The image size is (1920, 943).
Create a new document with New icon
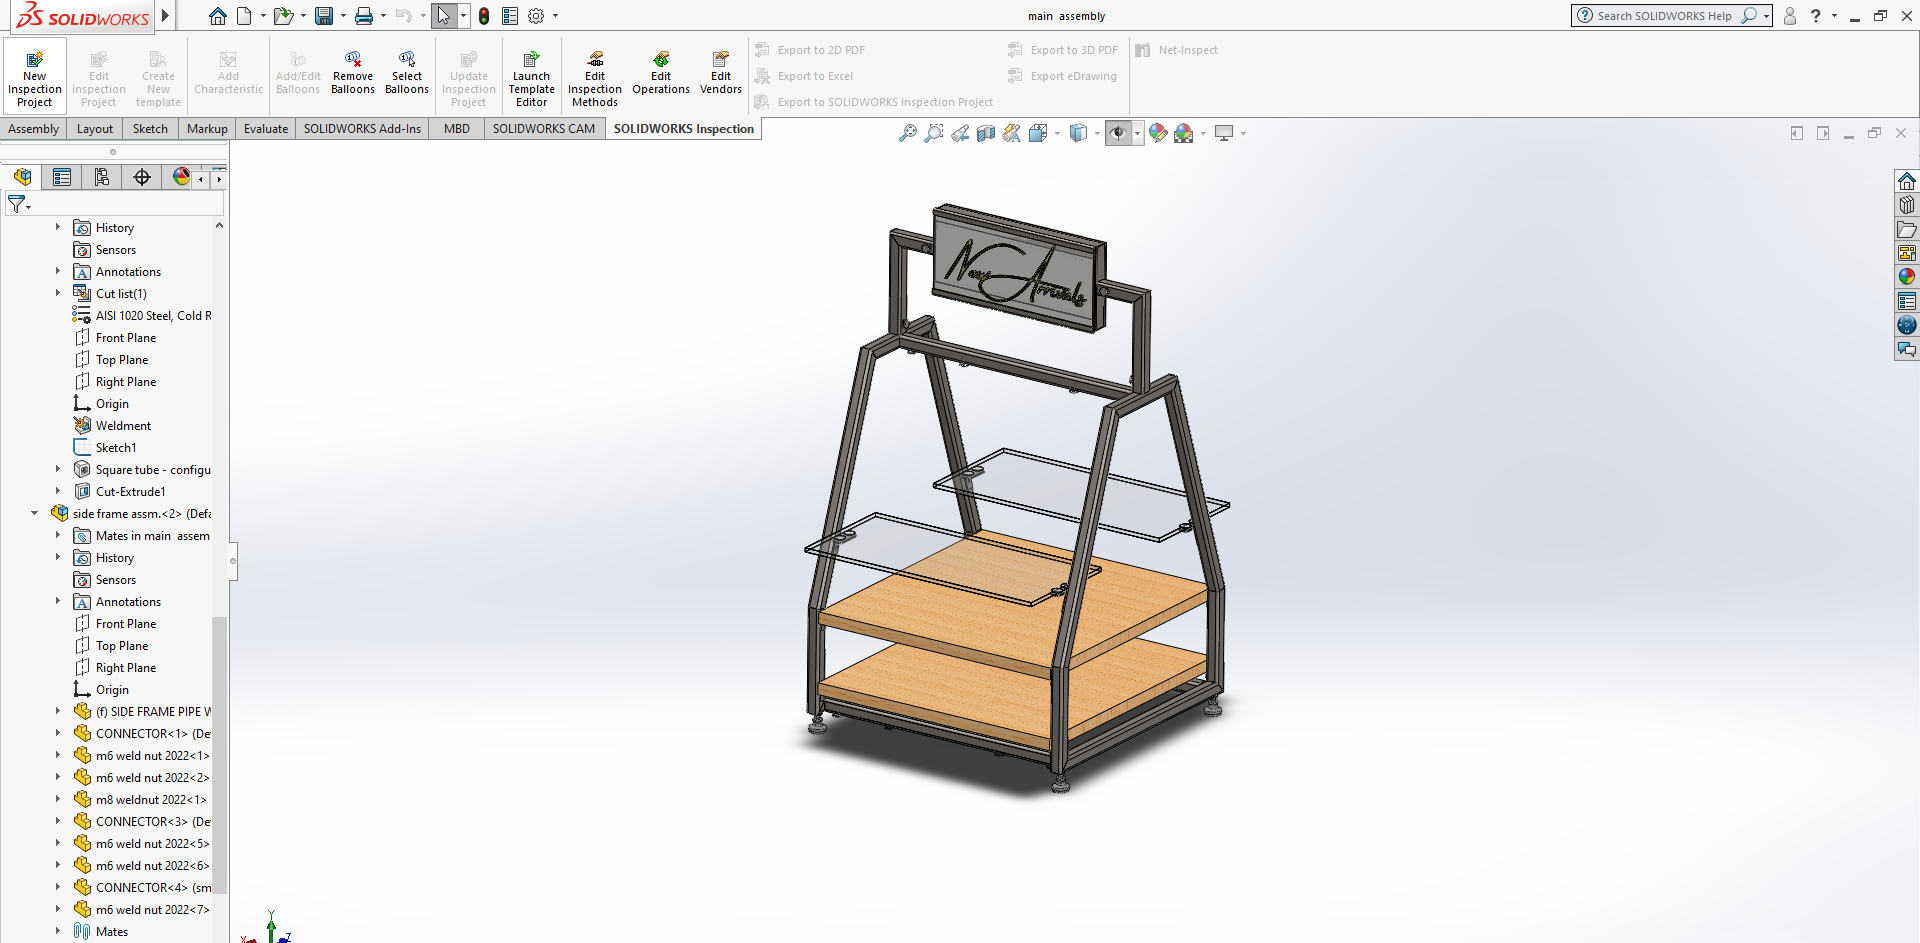[244, 16]
